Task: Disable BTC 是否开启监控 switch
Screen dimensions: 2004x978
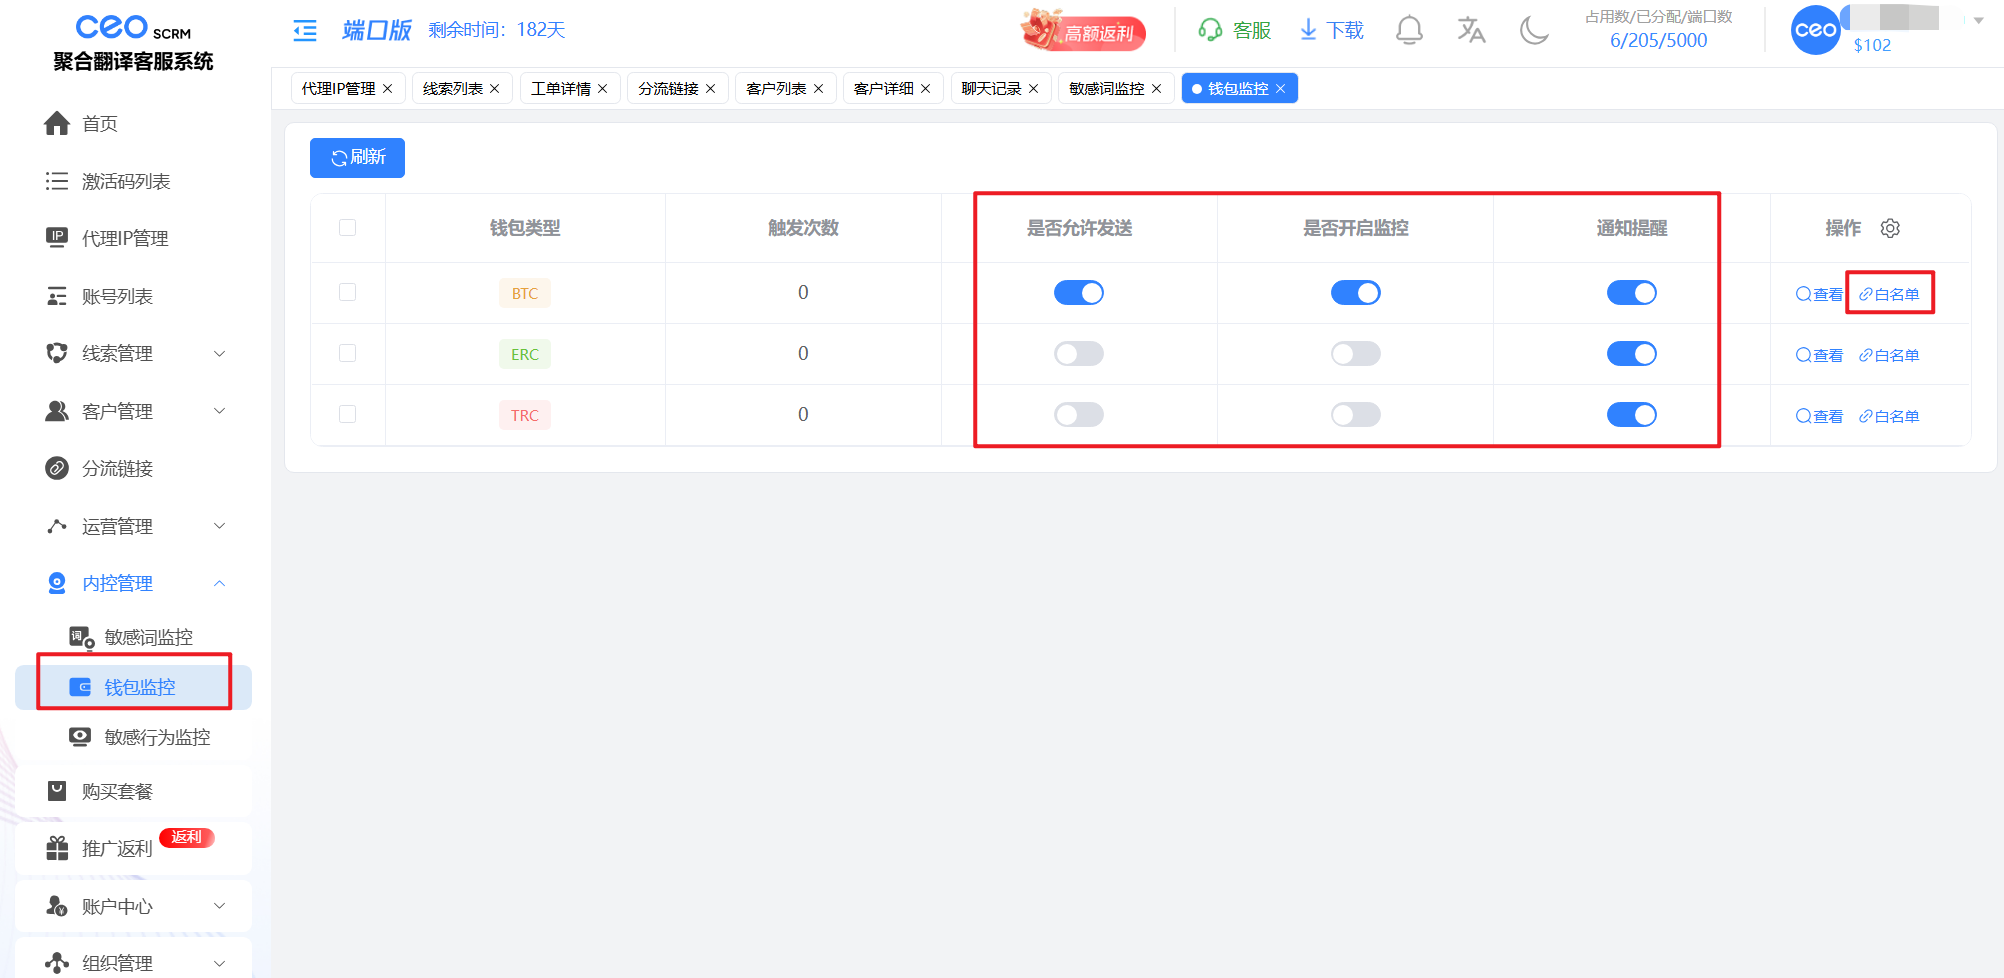Action: [x=1356, y=293]
